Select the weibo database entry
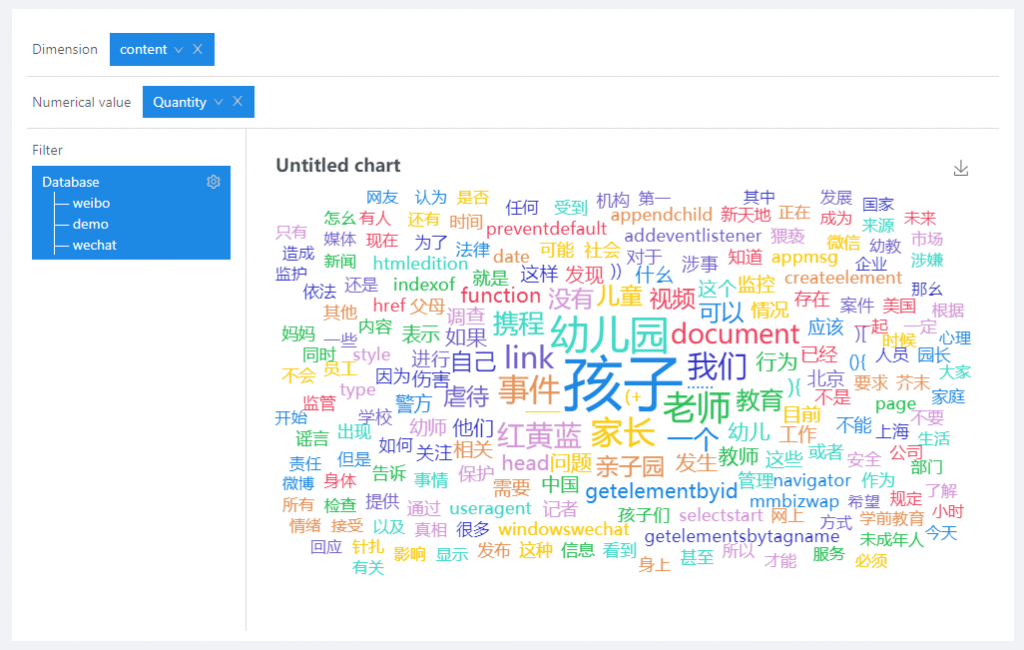The height and width of the screenshot is (650, 1024). 91,203
